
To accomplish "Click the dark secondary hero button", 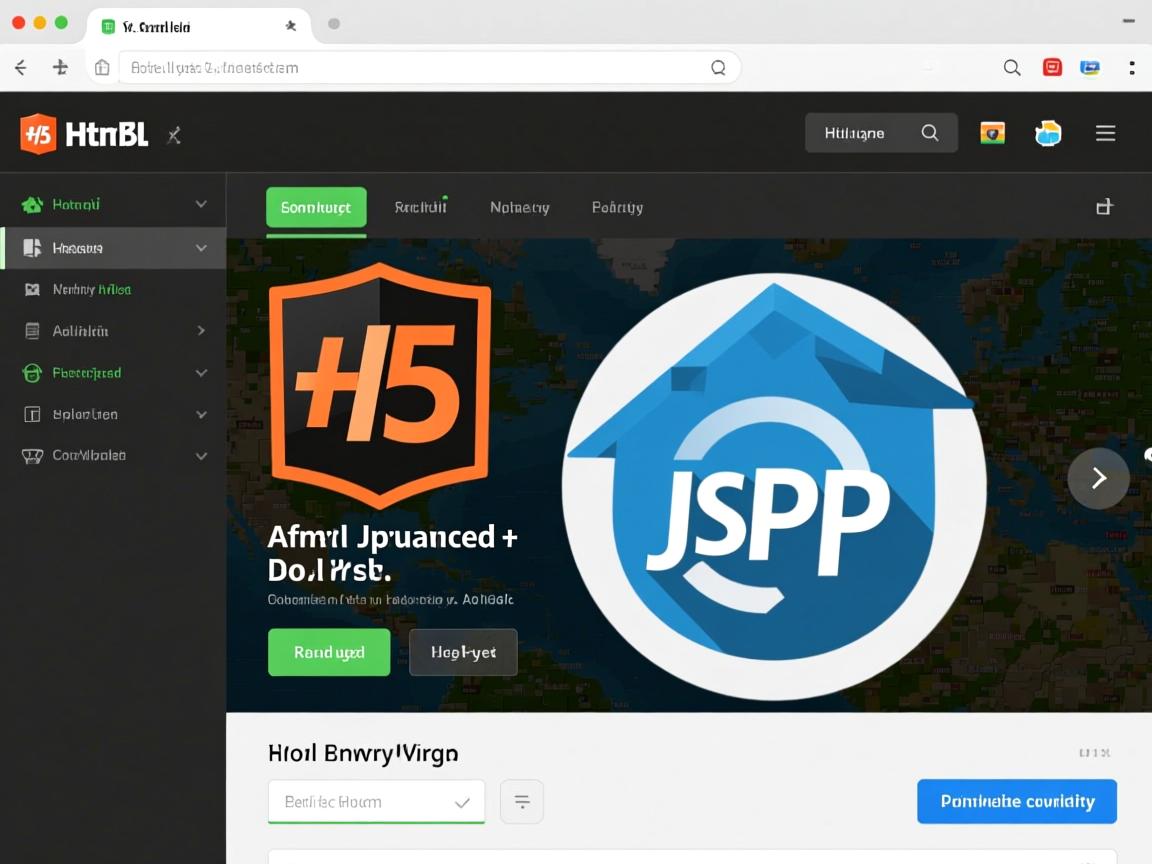I will [463, 652].
